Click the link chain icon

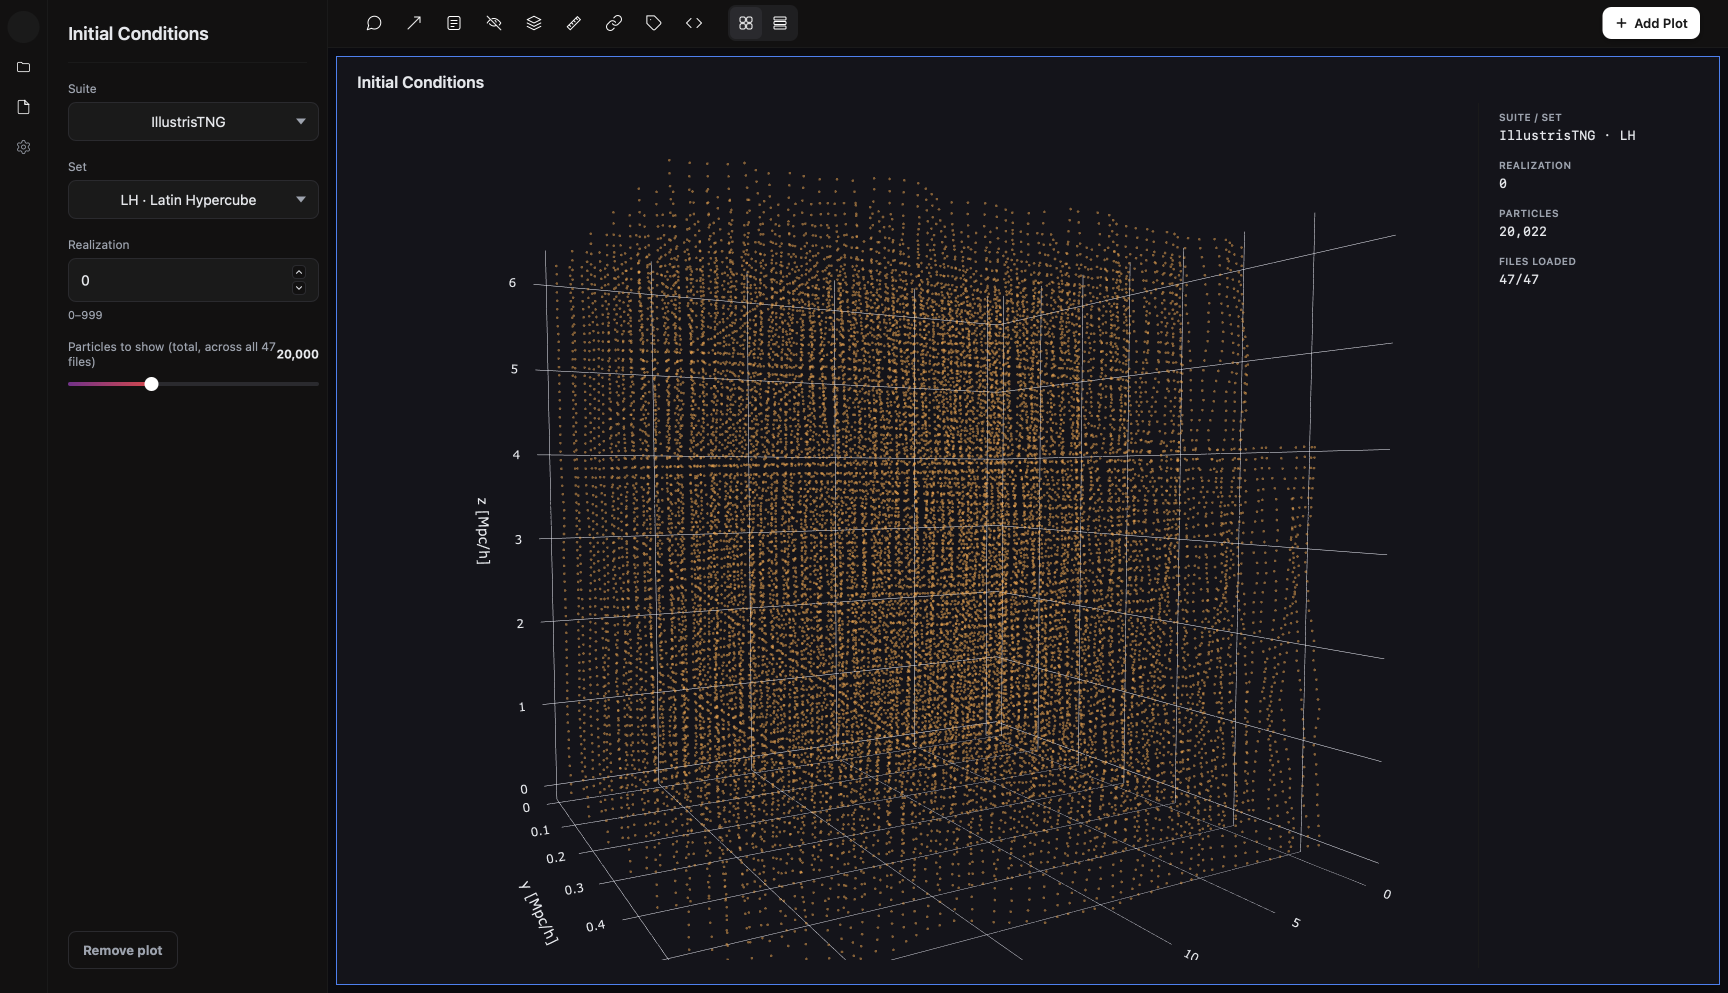coord(614,23)
